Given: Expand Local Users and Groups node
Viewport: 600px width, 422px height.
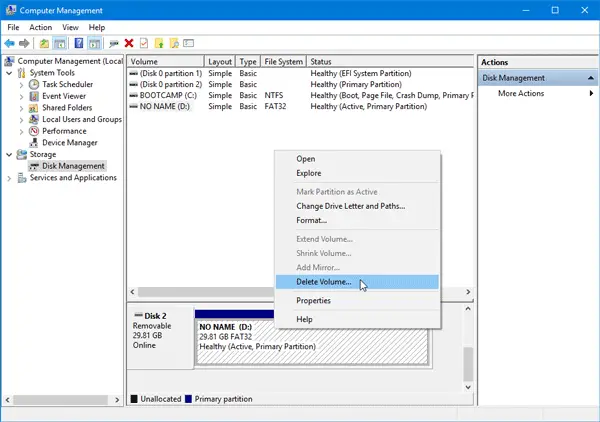Looking at the screenshot, I should 21,120.
